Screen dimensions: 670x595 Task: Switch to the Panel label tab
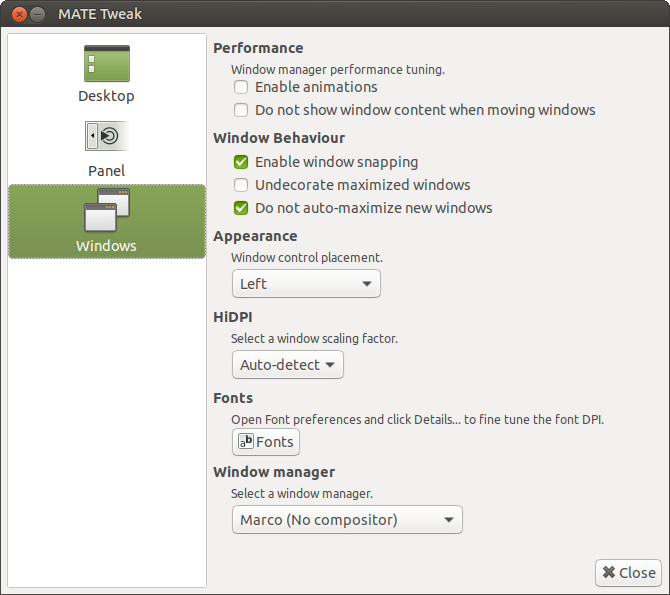(106, 171)
